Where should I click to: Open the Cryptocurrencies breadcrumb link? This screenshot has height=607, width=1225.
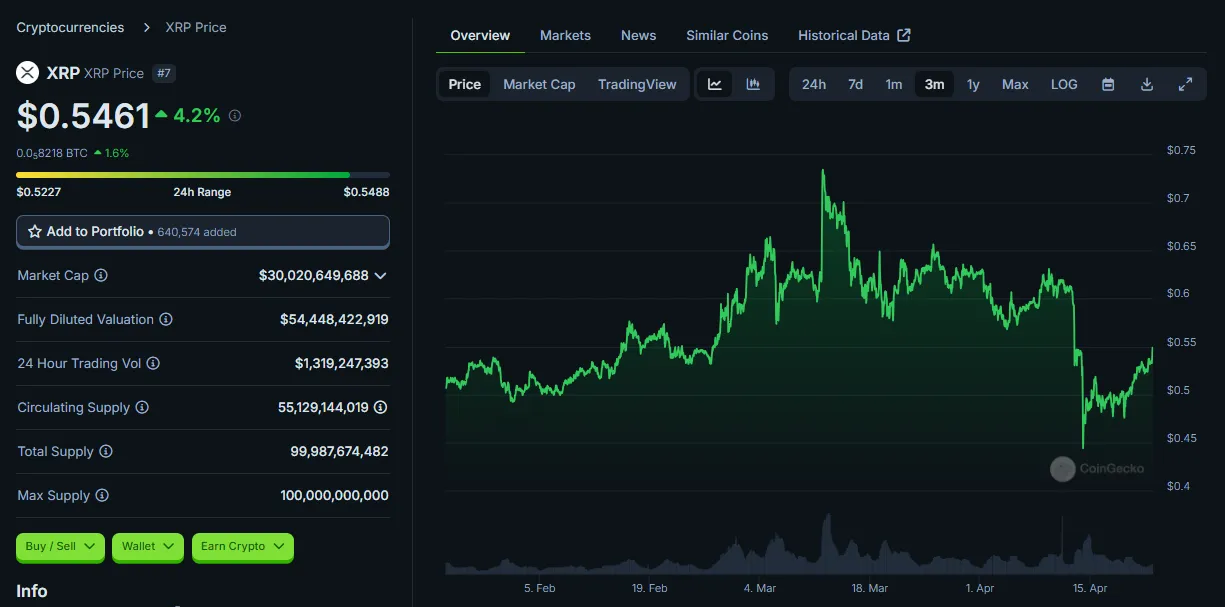pos(70,27)
